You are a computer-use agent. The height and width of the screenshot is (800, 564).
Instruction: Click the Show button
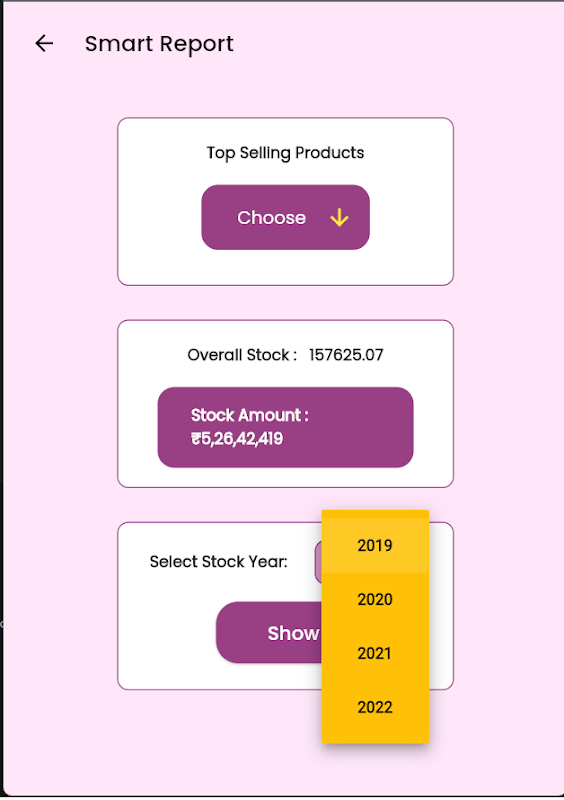pyautogui.click(x=269, y=633)
